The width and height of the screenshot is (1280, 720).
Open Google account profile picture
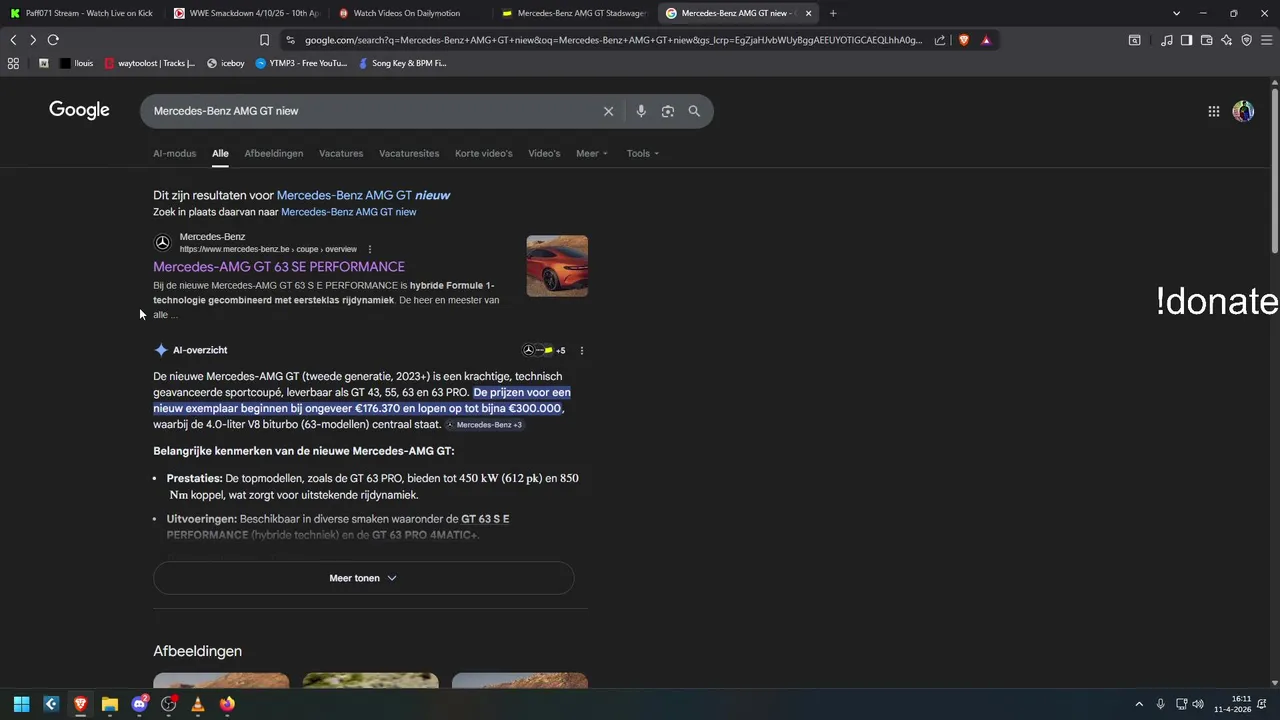[x=1243, y=111]
